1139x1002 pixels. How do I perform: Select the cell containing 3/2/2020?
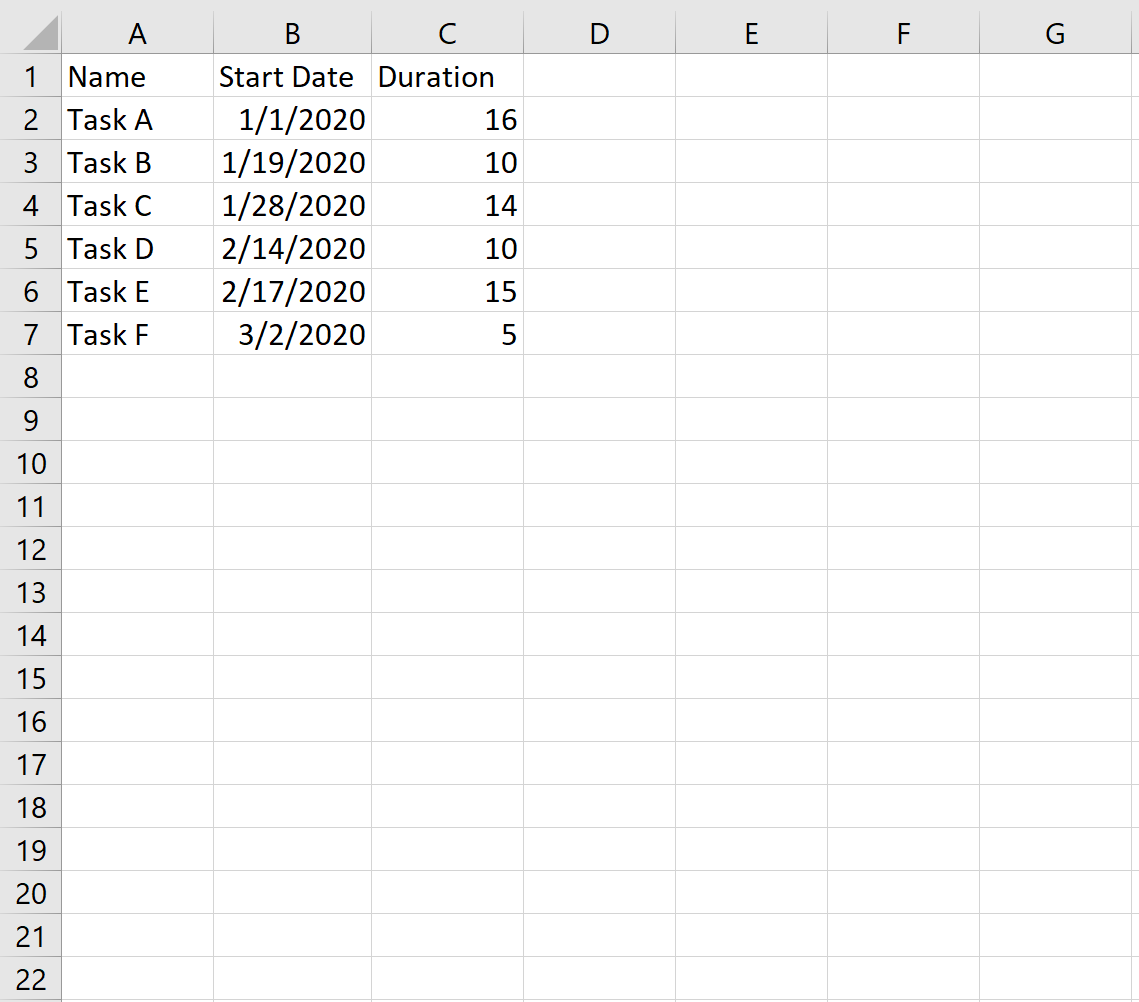pos(292,334)
